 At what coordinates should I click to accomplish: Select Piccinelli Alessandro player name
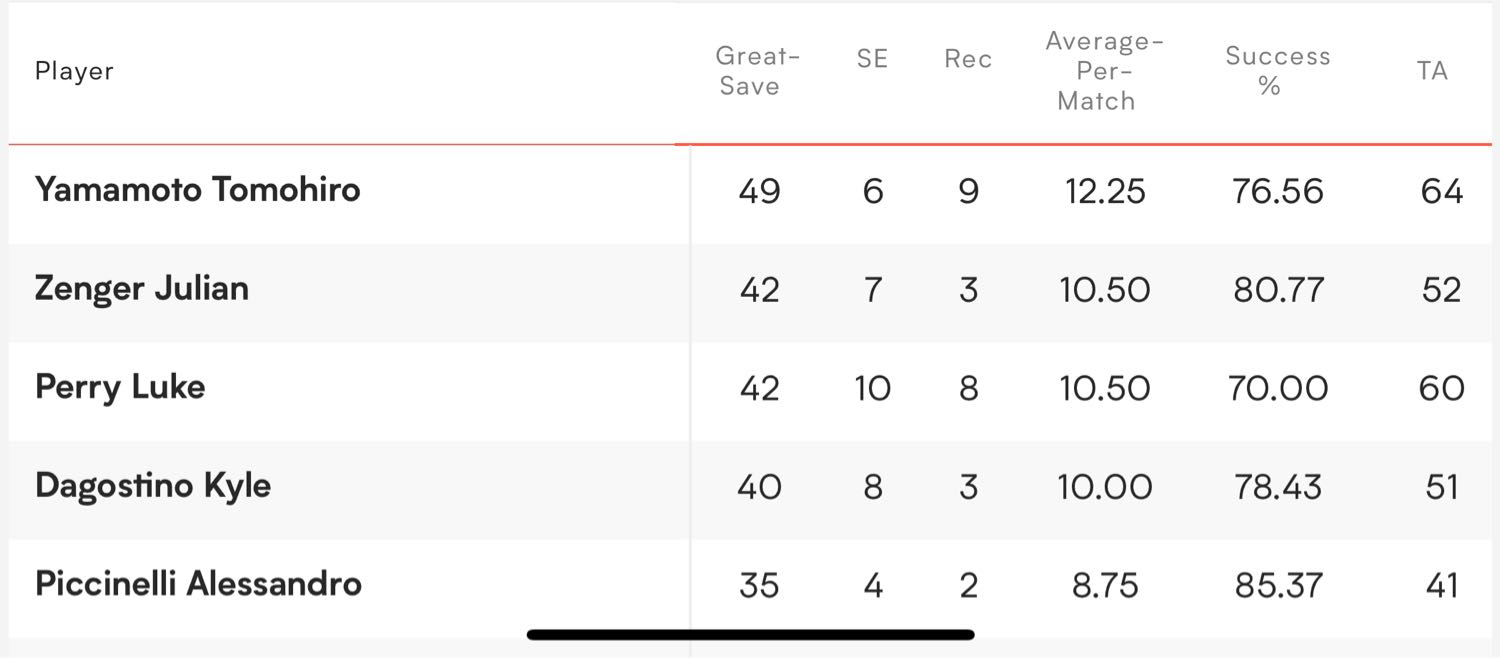click(x=198, y=584)
